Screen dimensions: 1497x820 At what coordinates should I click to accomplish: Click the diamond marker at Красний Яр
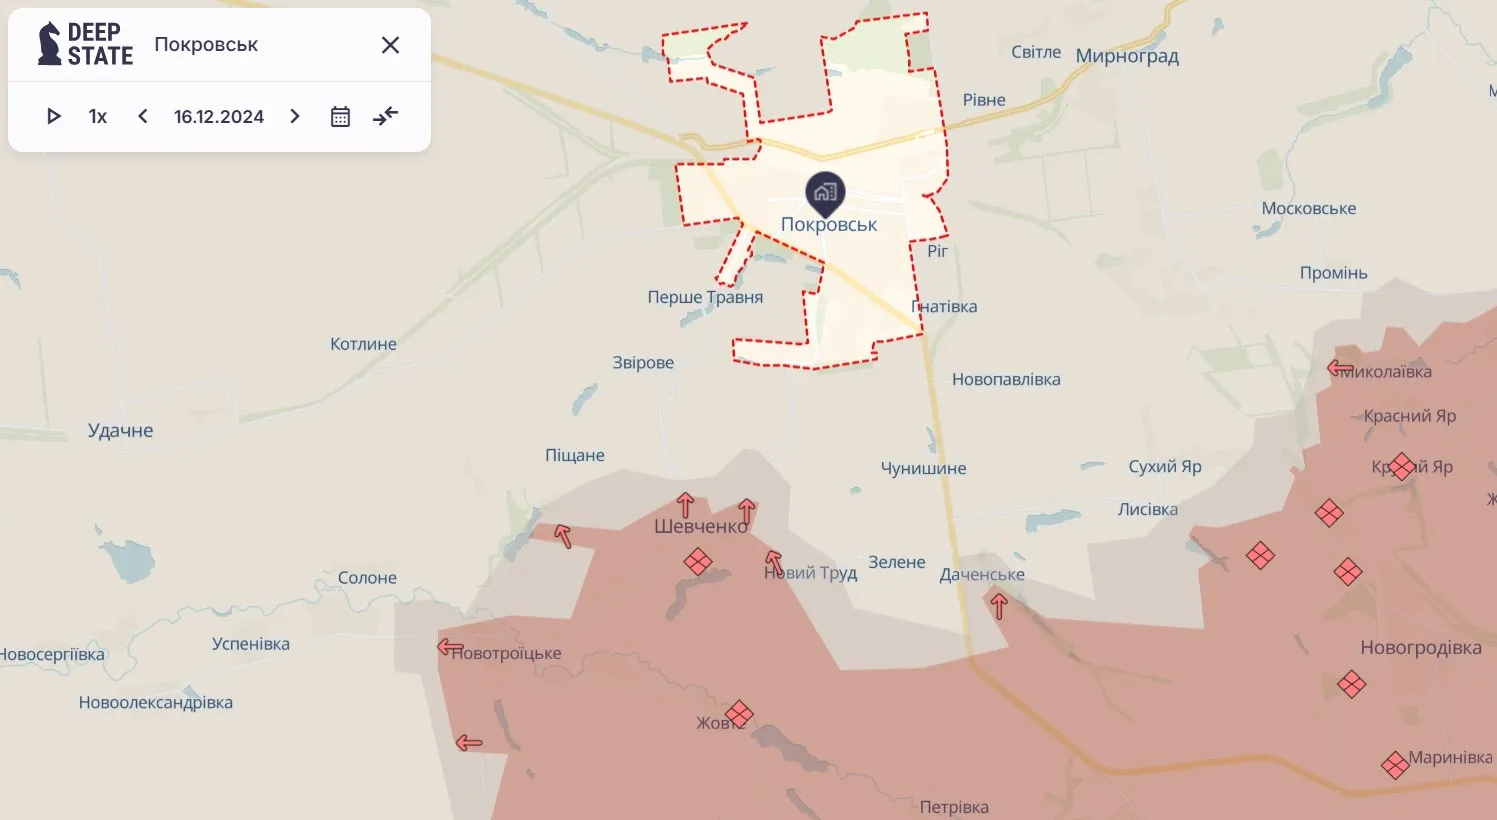point(1402,466)
